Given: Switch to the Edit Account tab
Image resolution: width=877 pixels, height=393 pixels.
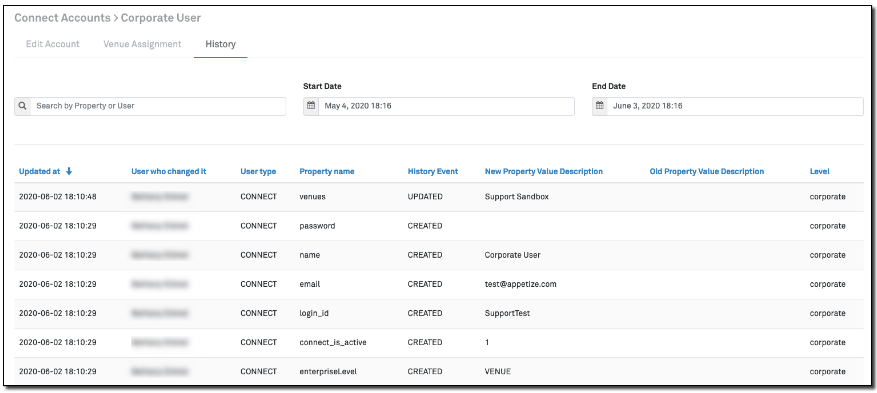Looking at the screenshot, I should 53,44.
